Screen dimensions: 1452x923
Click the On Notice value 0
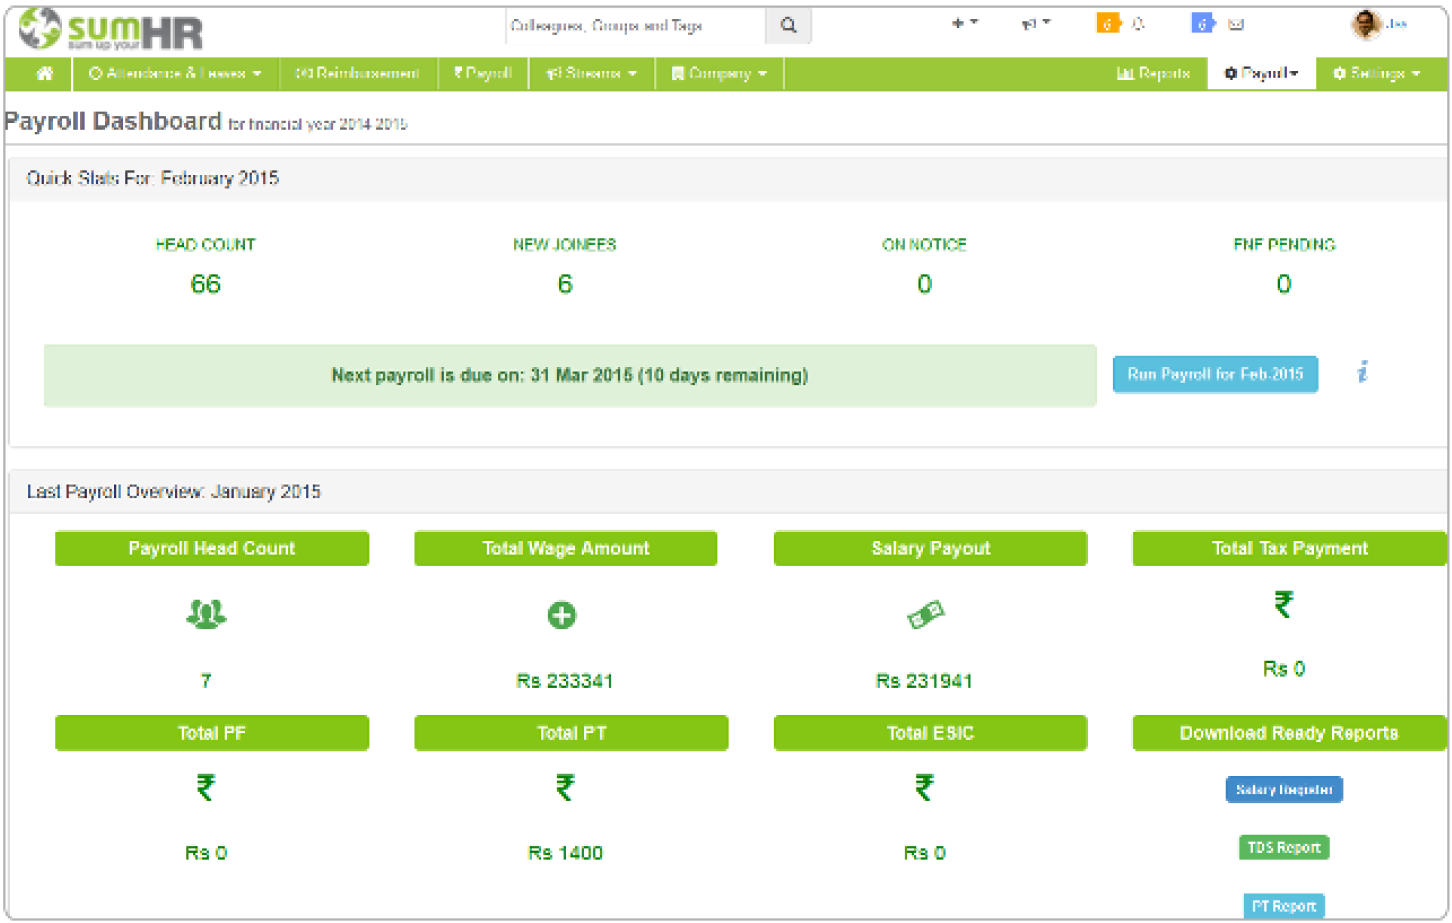click(925, 284)
